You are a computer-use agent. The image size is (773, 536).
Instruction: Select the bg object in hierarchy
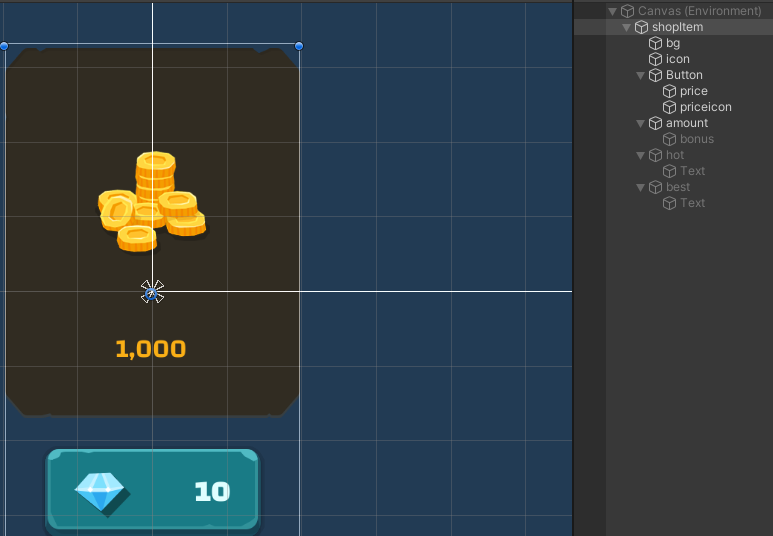pos(673,43)
